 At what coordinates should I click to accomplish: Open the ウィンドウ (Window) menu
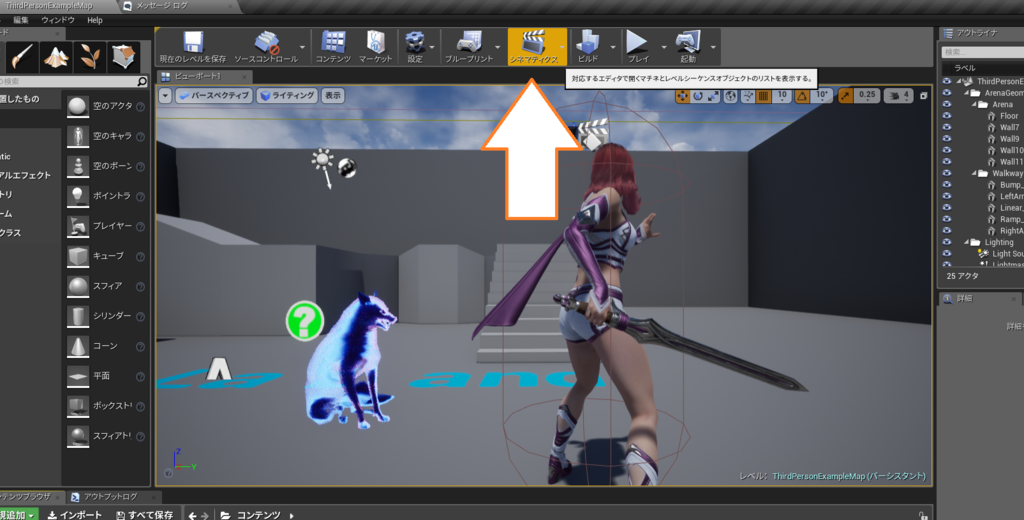(x=58, y=20)
